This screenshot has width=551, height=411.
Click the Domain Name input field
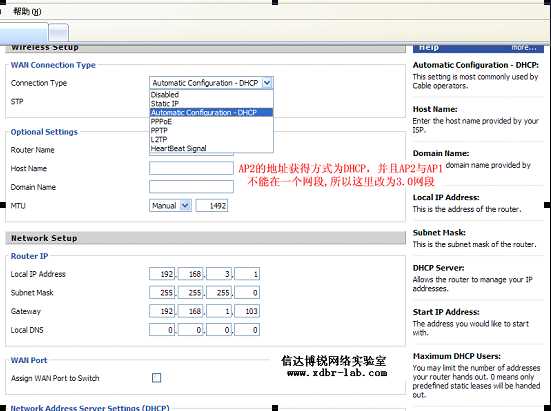coord(191,187)
